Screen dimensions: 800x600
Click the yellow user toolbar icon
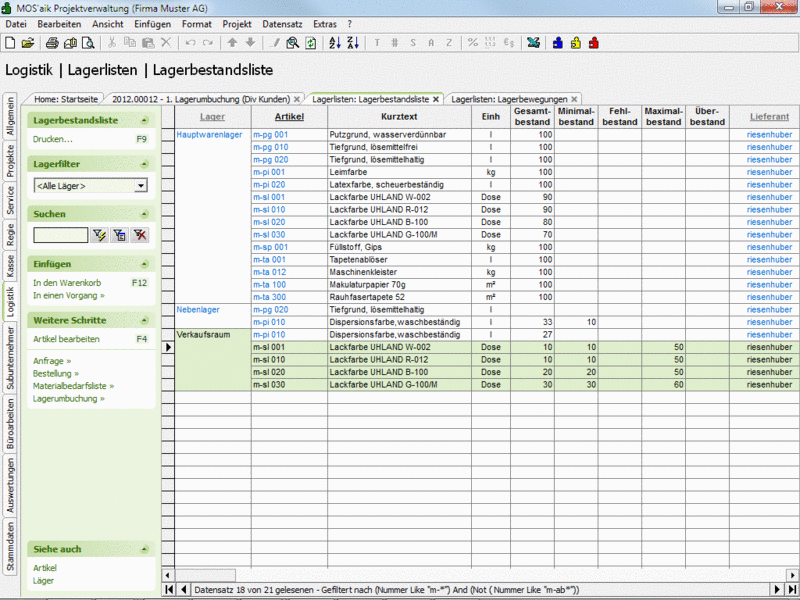click(576, 43)
